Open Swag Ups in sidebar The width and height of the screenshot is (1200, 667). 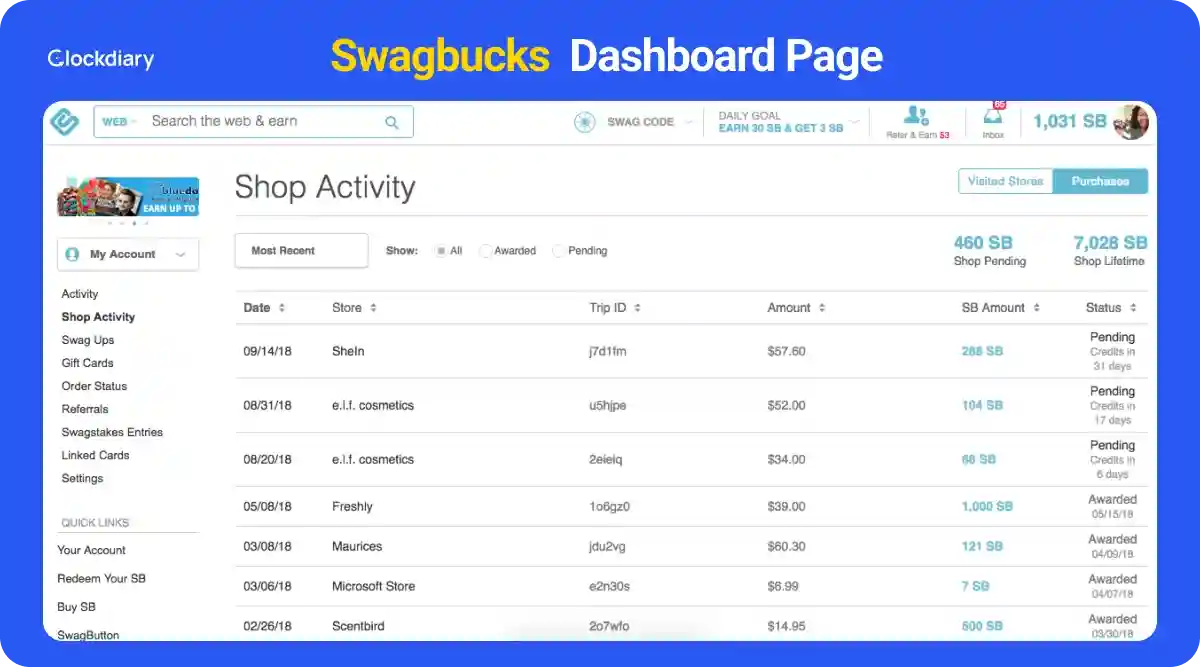tap(88, 340)
